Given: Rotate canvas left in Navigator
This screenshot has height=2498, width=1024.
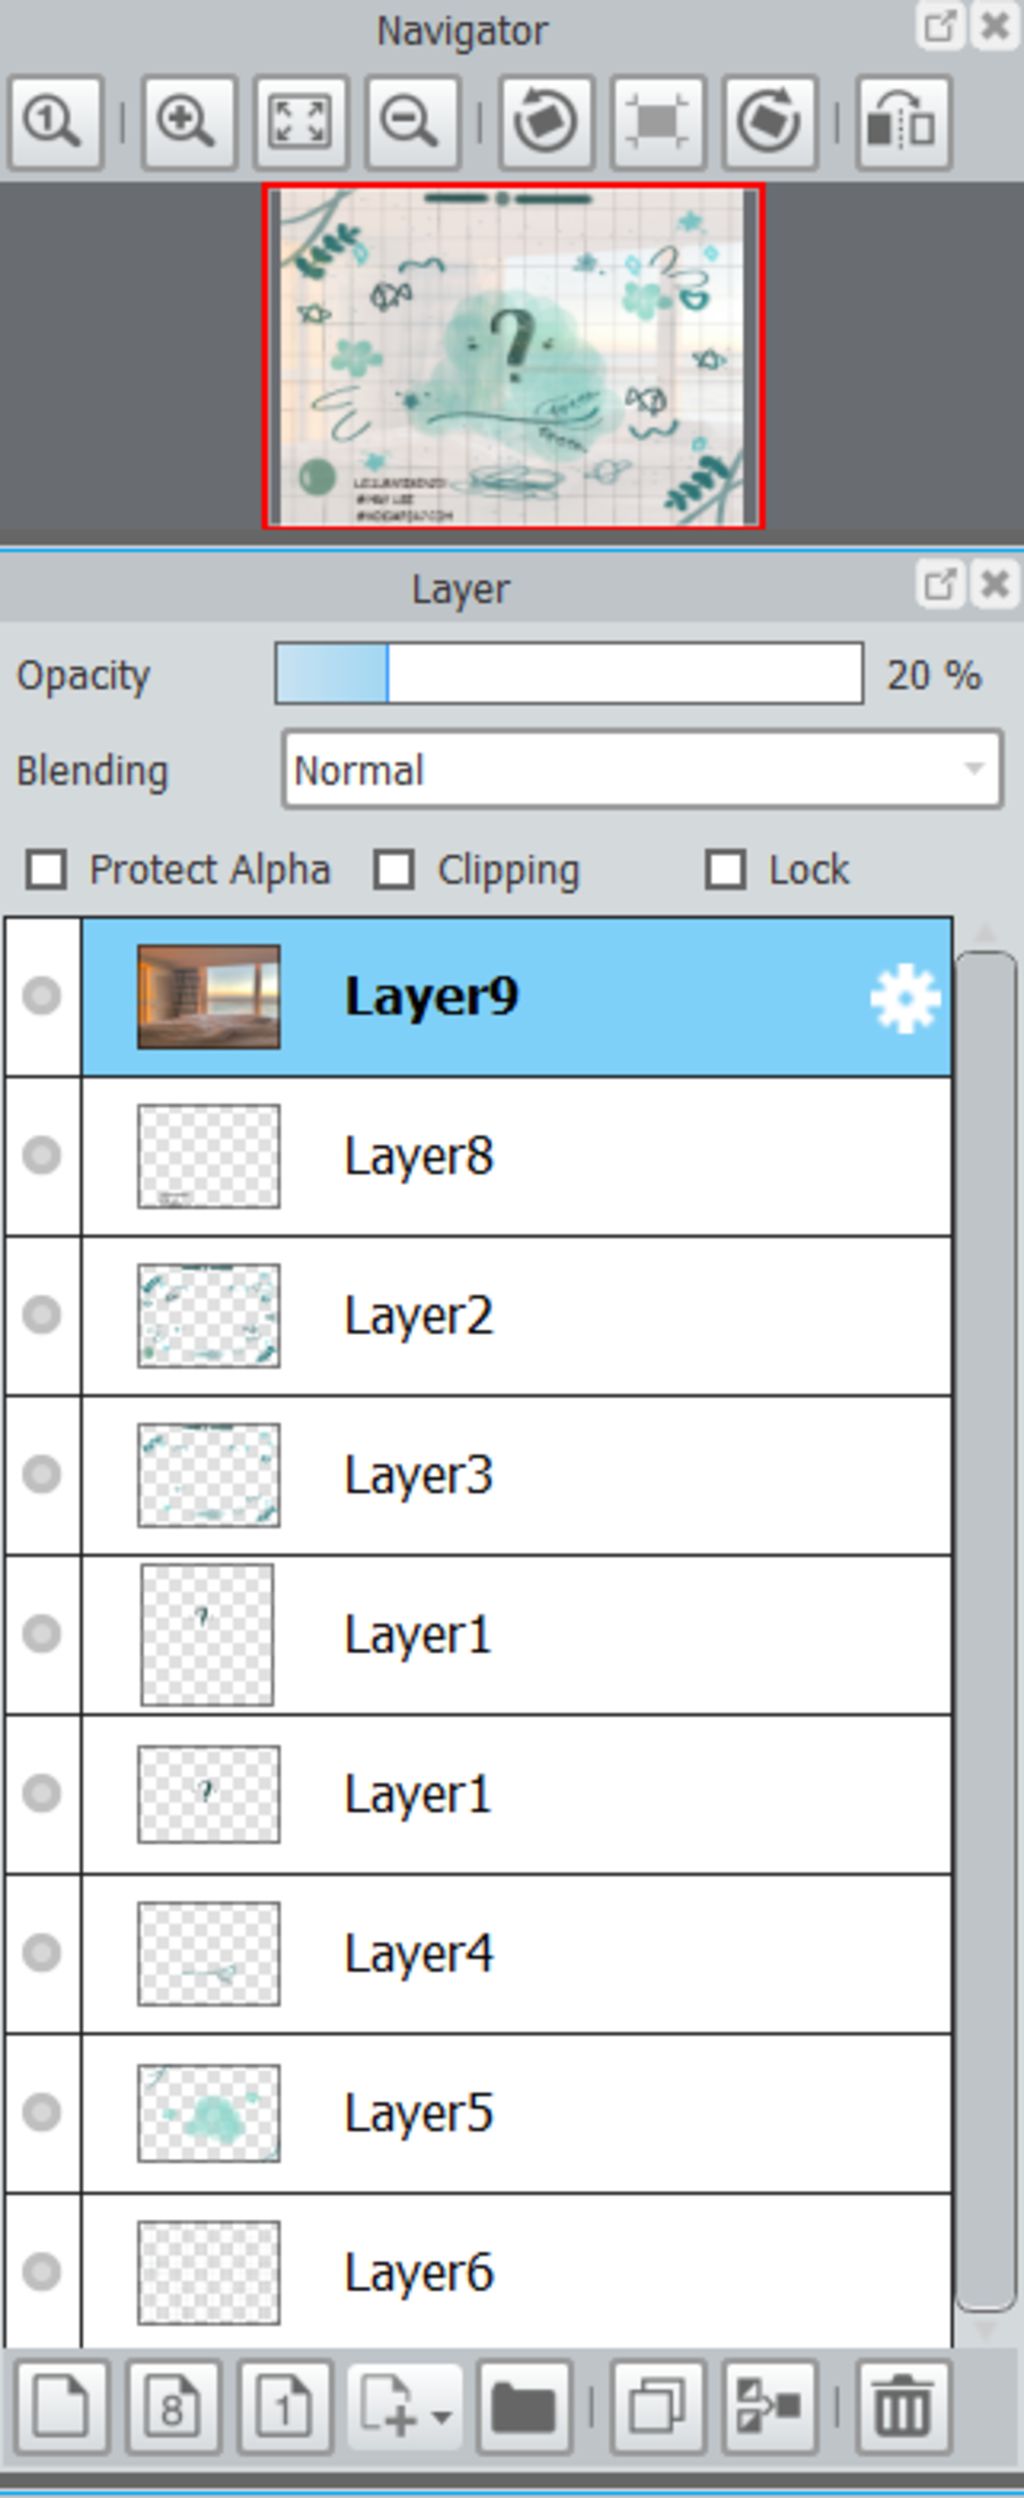Looking at the screenshot, I should click(546, 122).
